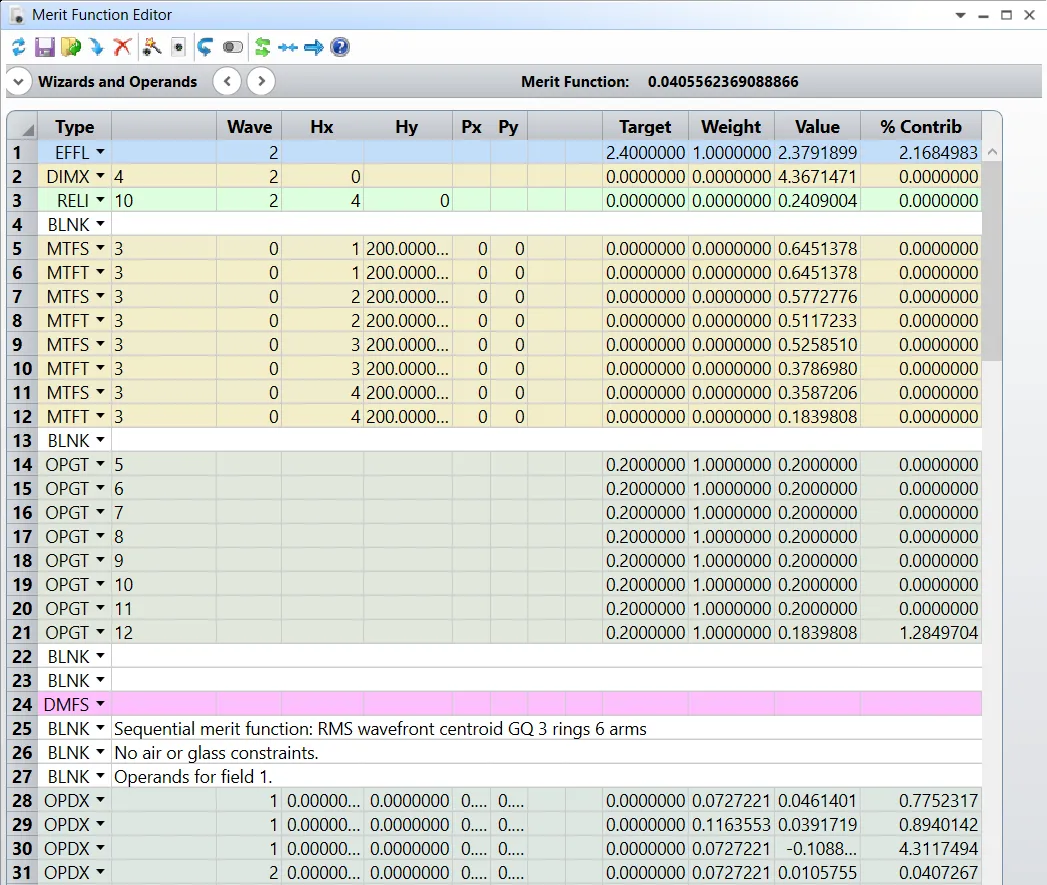Open help with the question mark icon
The width and height of the screenshot is (1047, 885).
pyautogui.click(x=340, y=47)
